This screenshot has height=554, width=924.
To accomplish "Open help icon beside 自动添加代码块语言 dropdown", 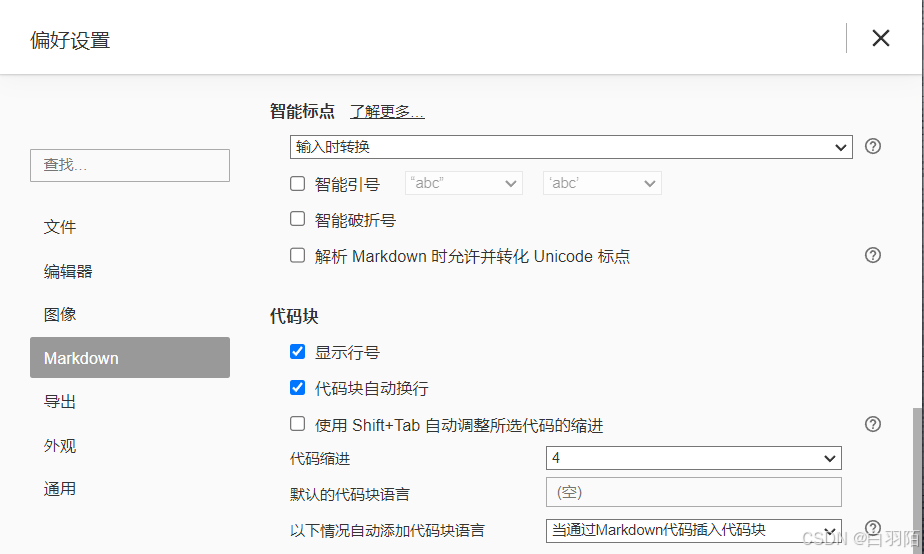I will (x=873, y=527).
